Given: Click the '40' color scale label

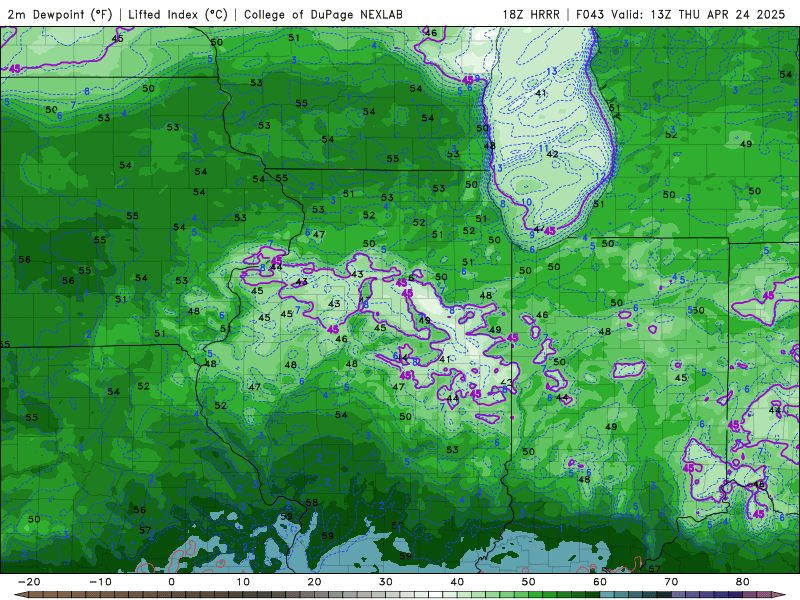Looking at the screenshot, I should (x=457, y=582).
